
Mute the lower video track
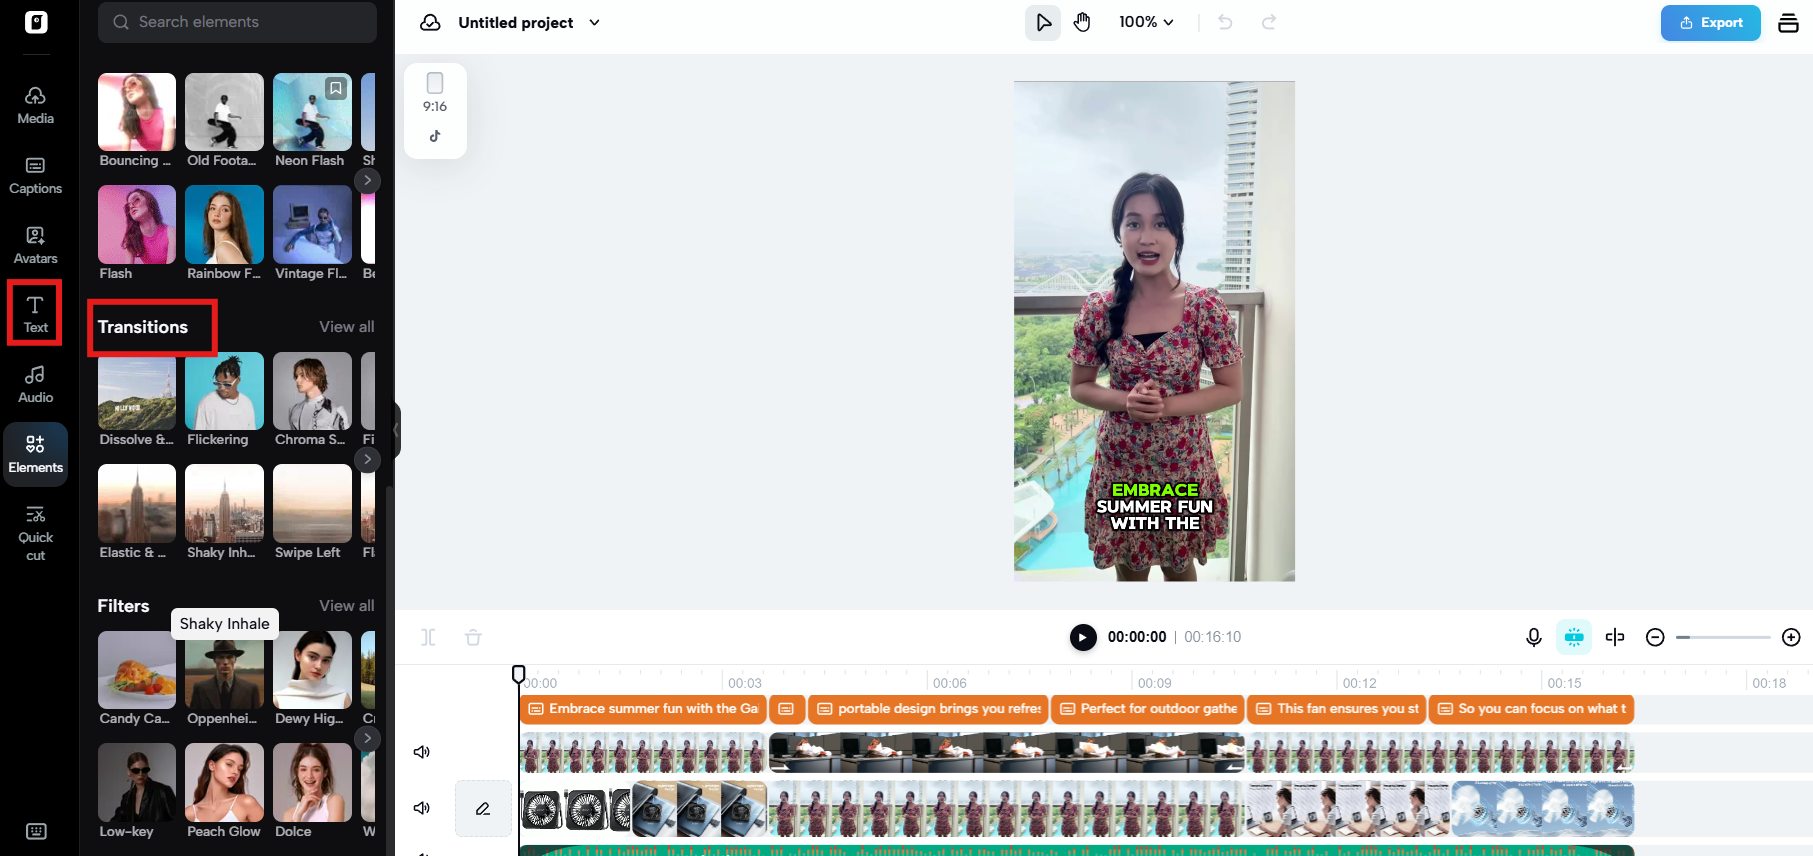click(x=422, y=808)
